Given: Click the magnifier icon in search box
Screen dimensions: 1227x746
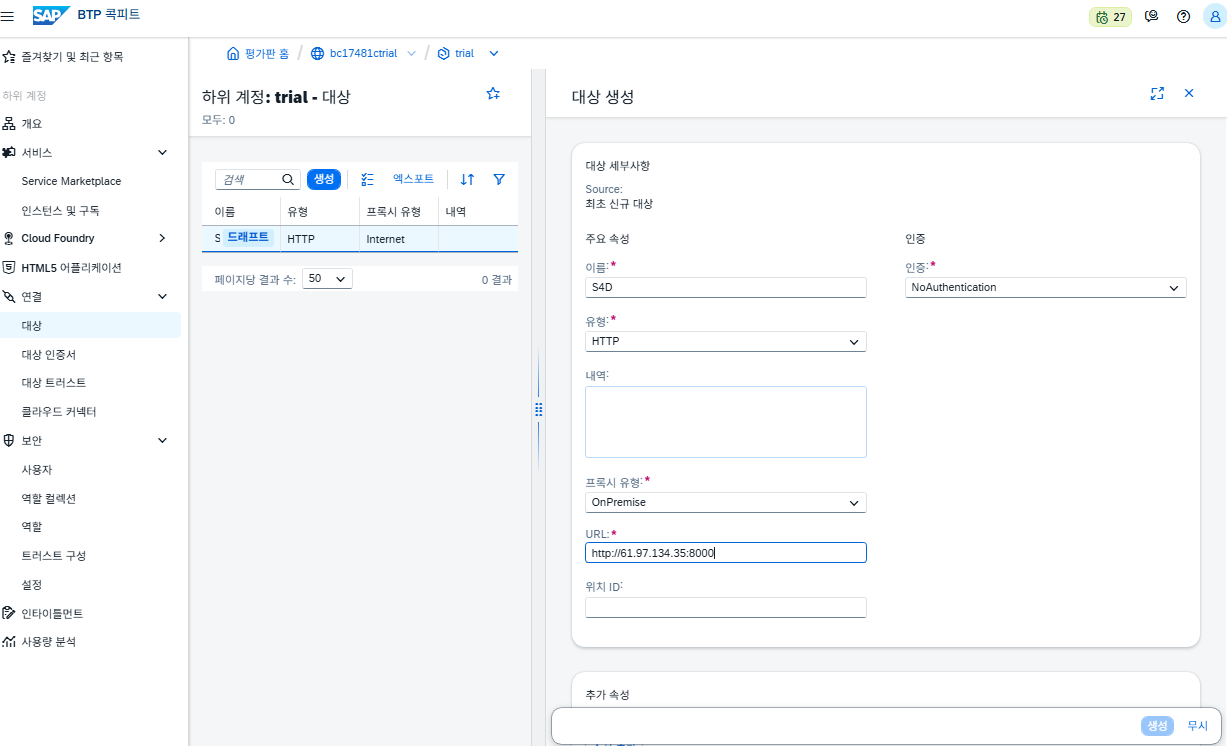Looking at the screenshot, I should click(288, 180).
